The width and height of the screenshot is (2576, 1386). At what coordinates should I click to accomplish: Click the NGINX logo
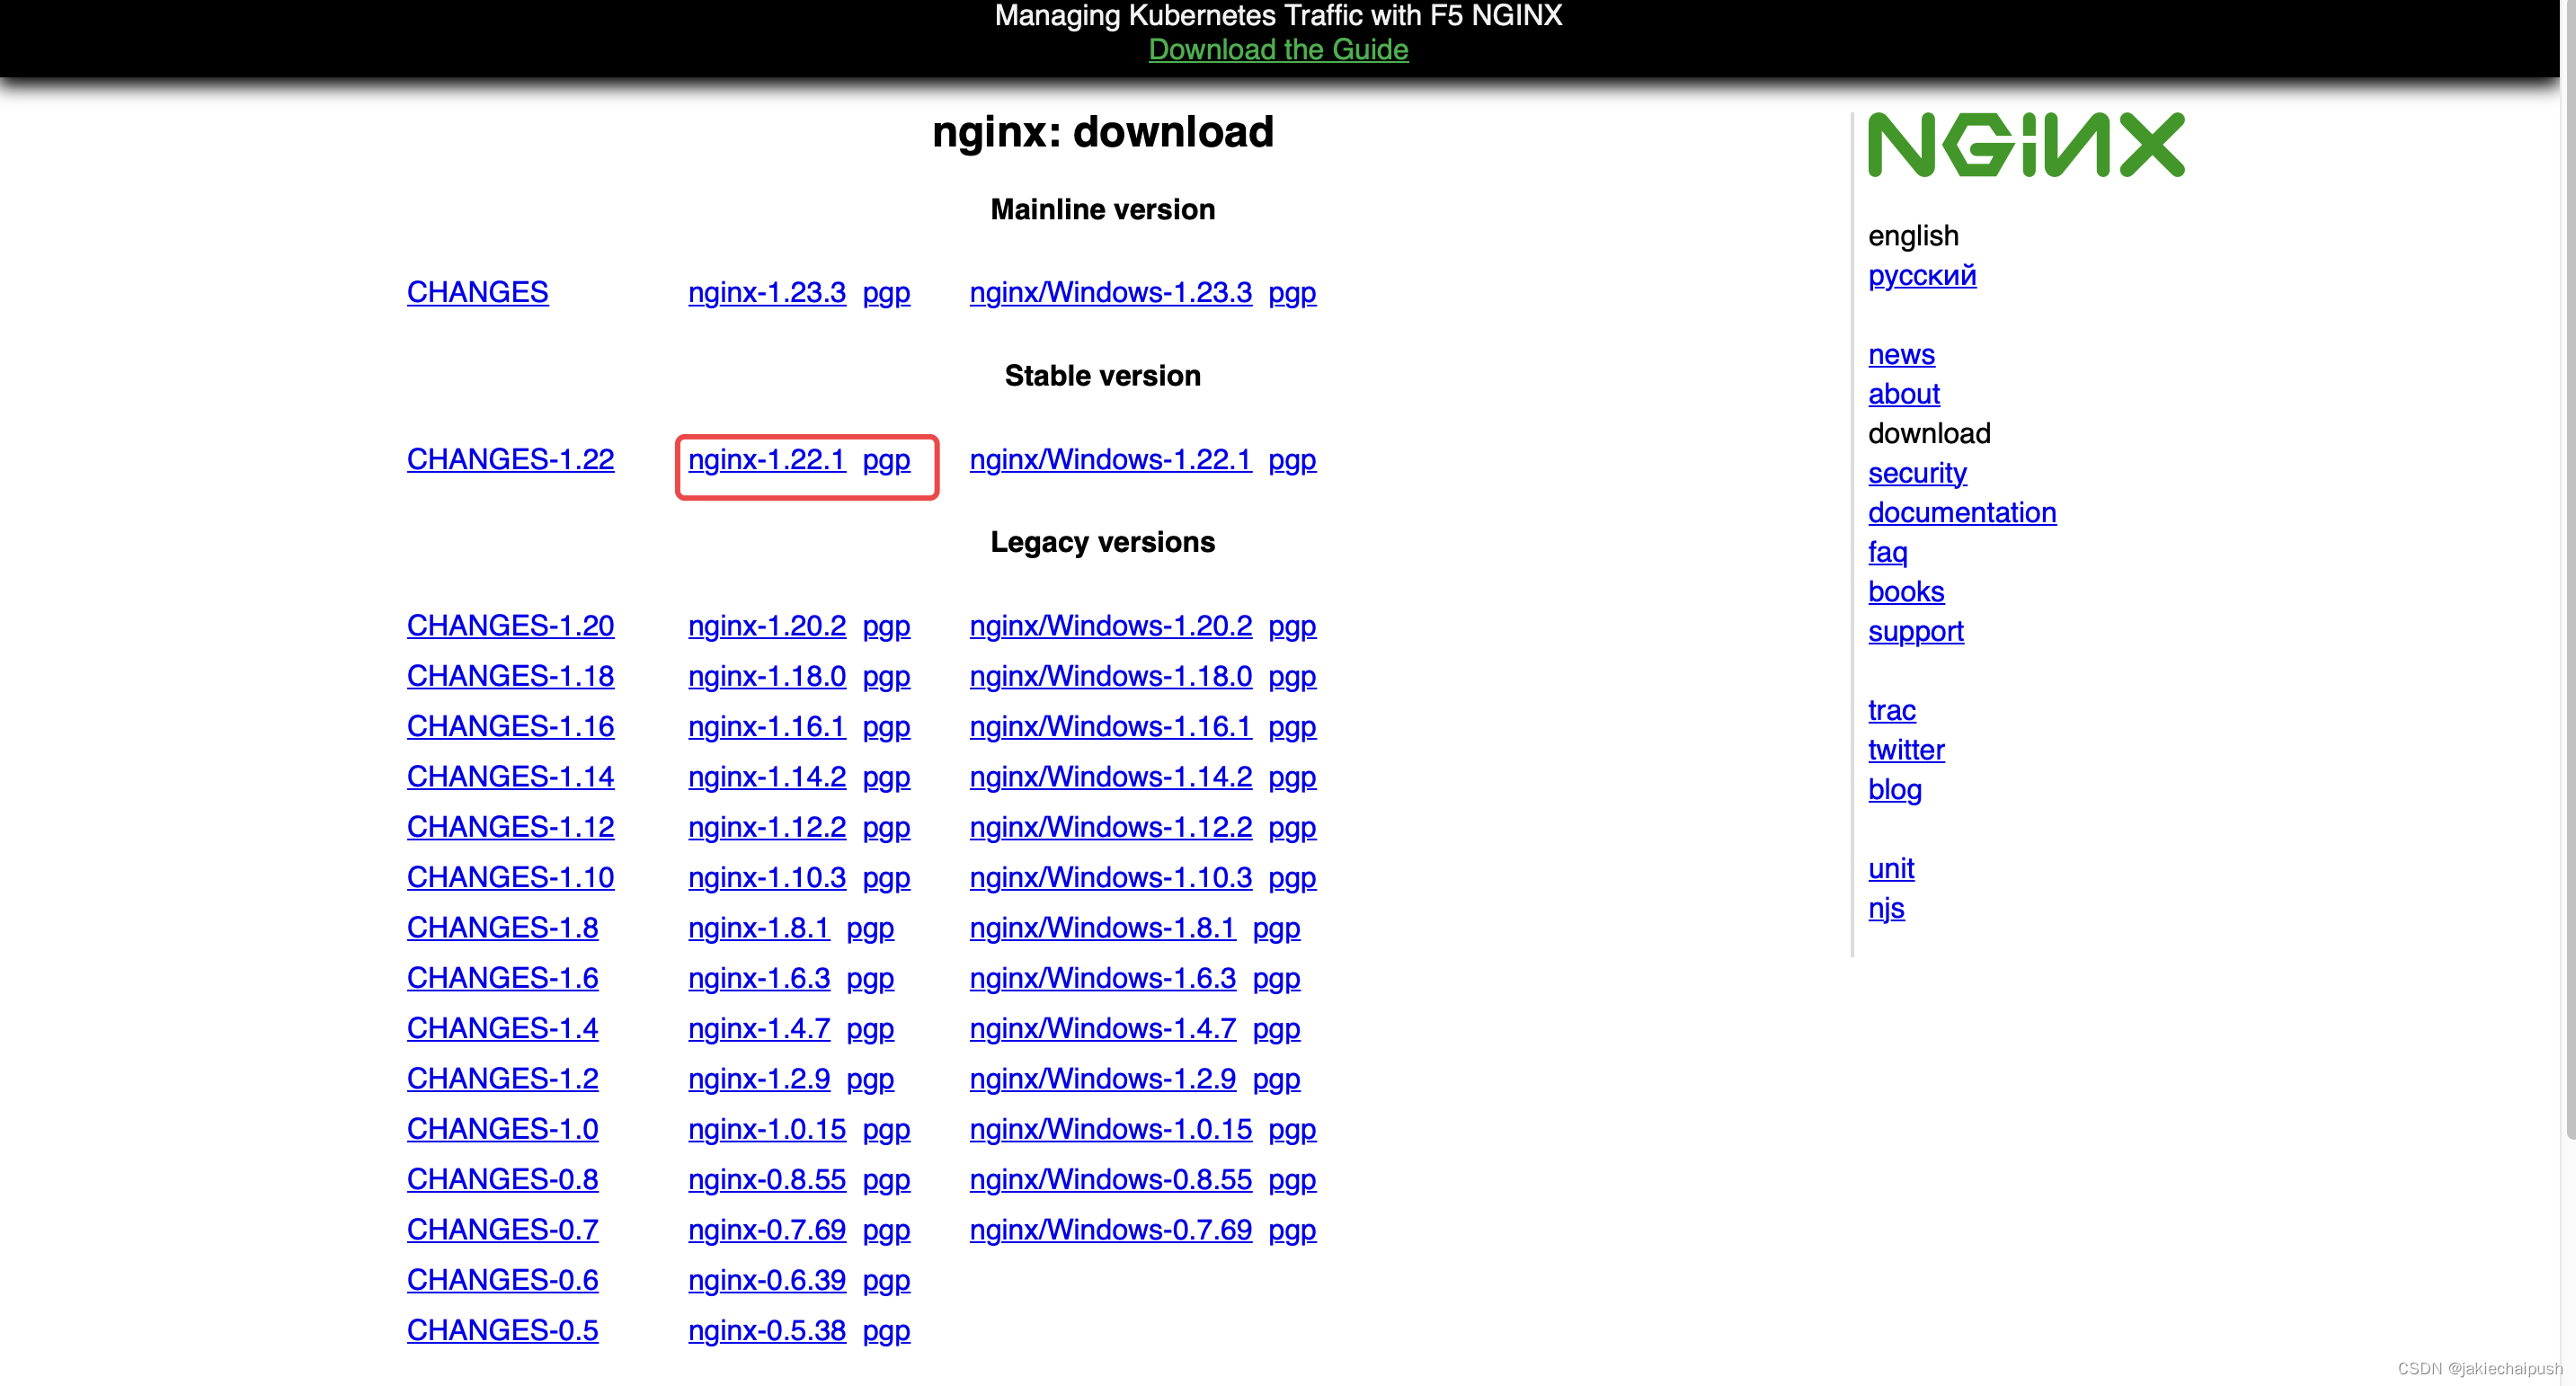(x=2025, y=145)
